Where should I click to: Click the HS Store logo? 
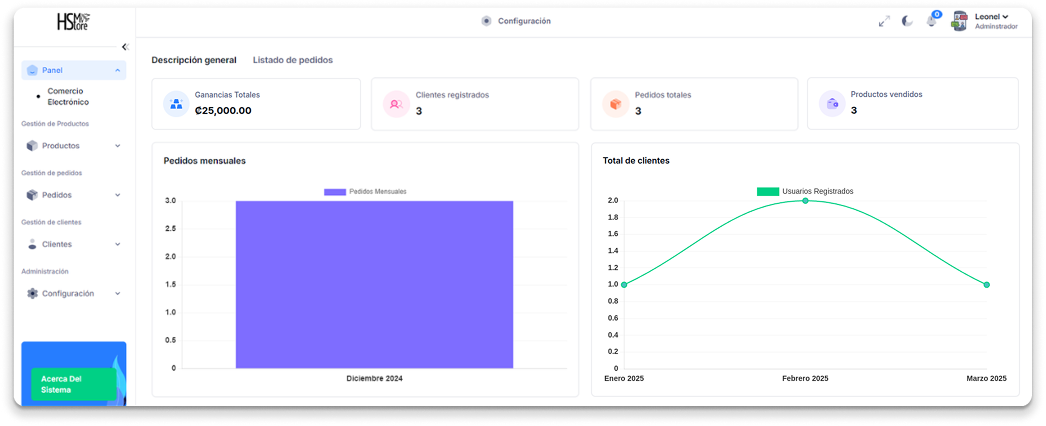click(x=74, y=21)
